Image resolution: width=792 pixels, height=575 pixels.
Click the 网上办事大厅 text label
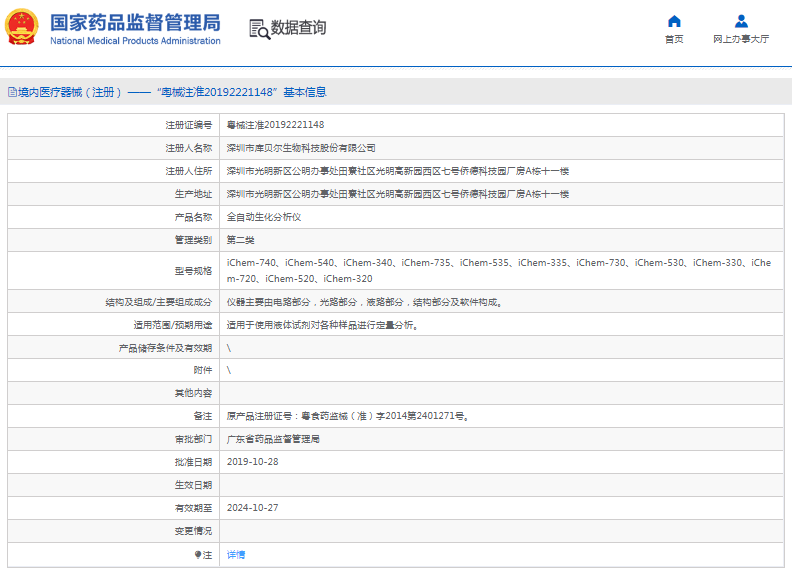pyautogui.click(x=741, y=39)
